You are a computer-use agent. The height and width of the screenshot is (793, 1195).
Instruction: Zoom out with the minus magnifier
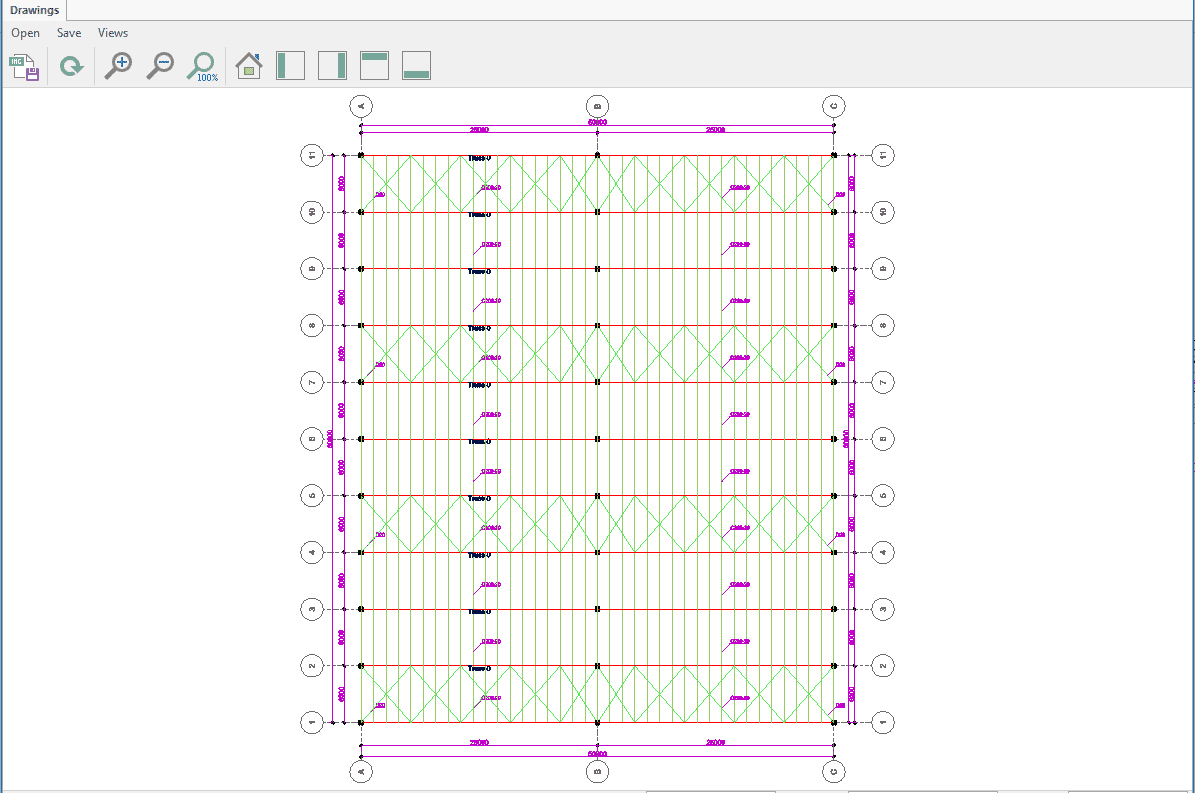click(160, 66)
